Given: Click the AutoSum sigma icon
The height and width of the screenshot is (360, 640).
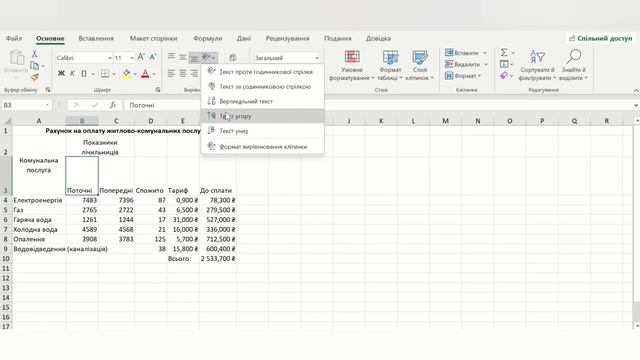Looking at the screenshot, I should click(504, 52).
